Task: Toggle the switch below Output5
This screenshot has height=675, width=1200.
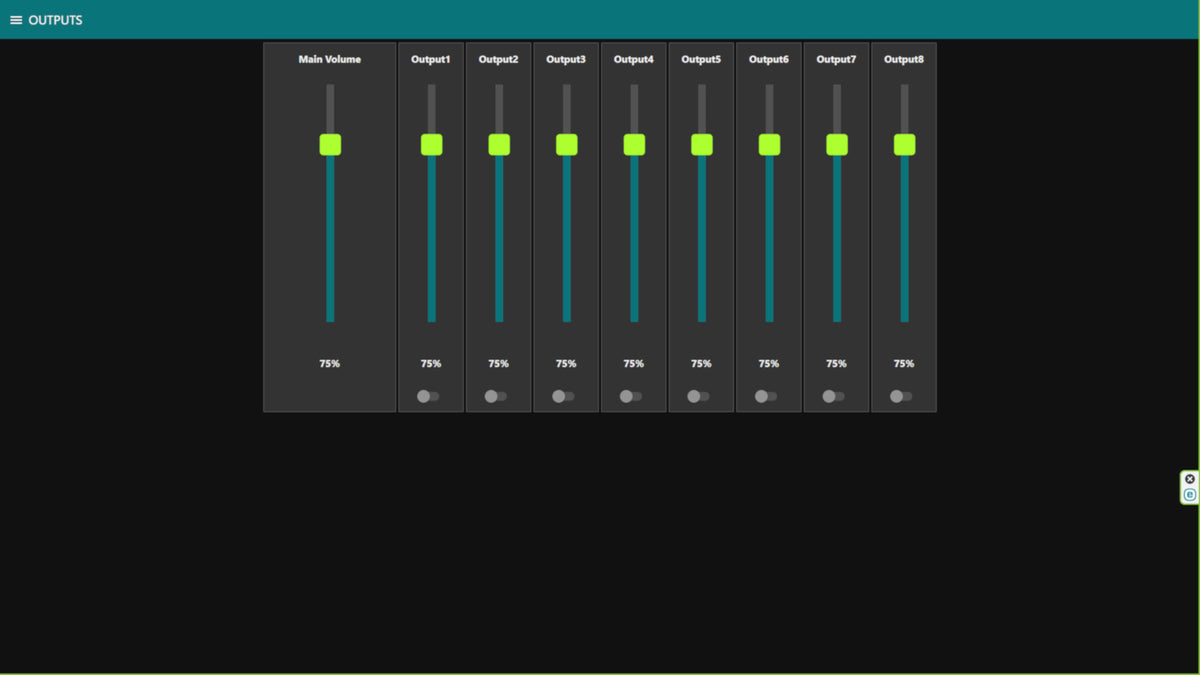Action: [x=699, y=396]
